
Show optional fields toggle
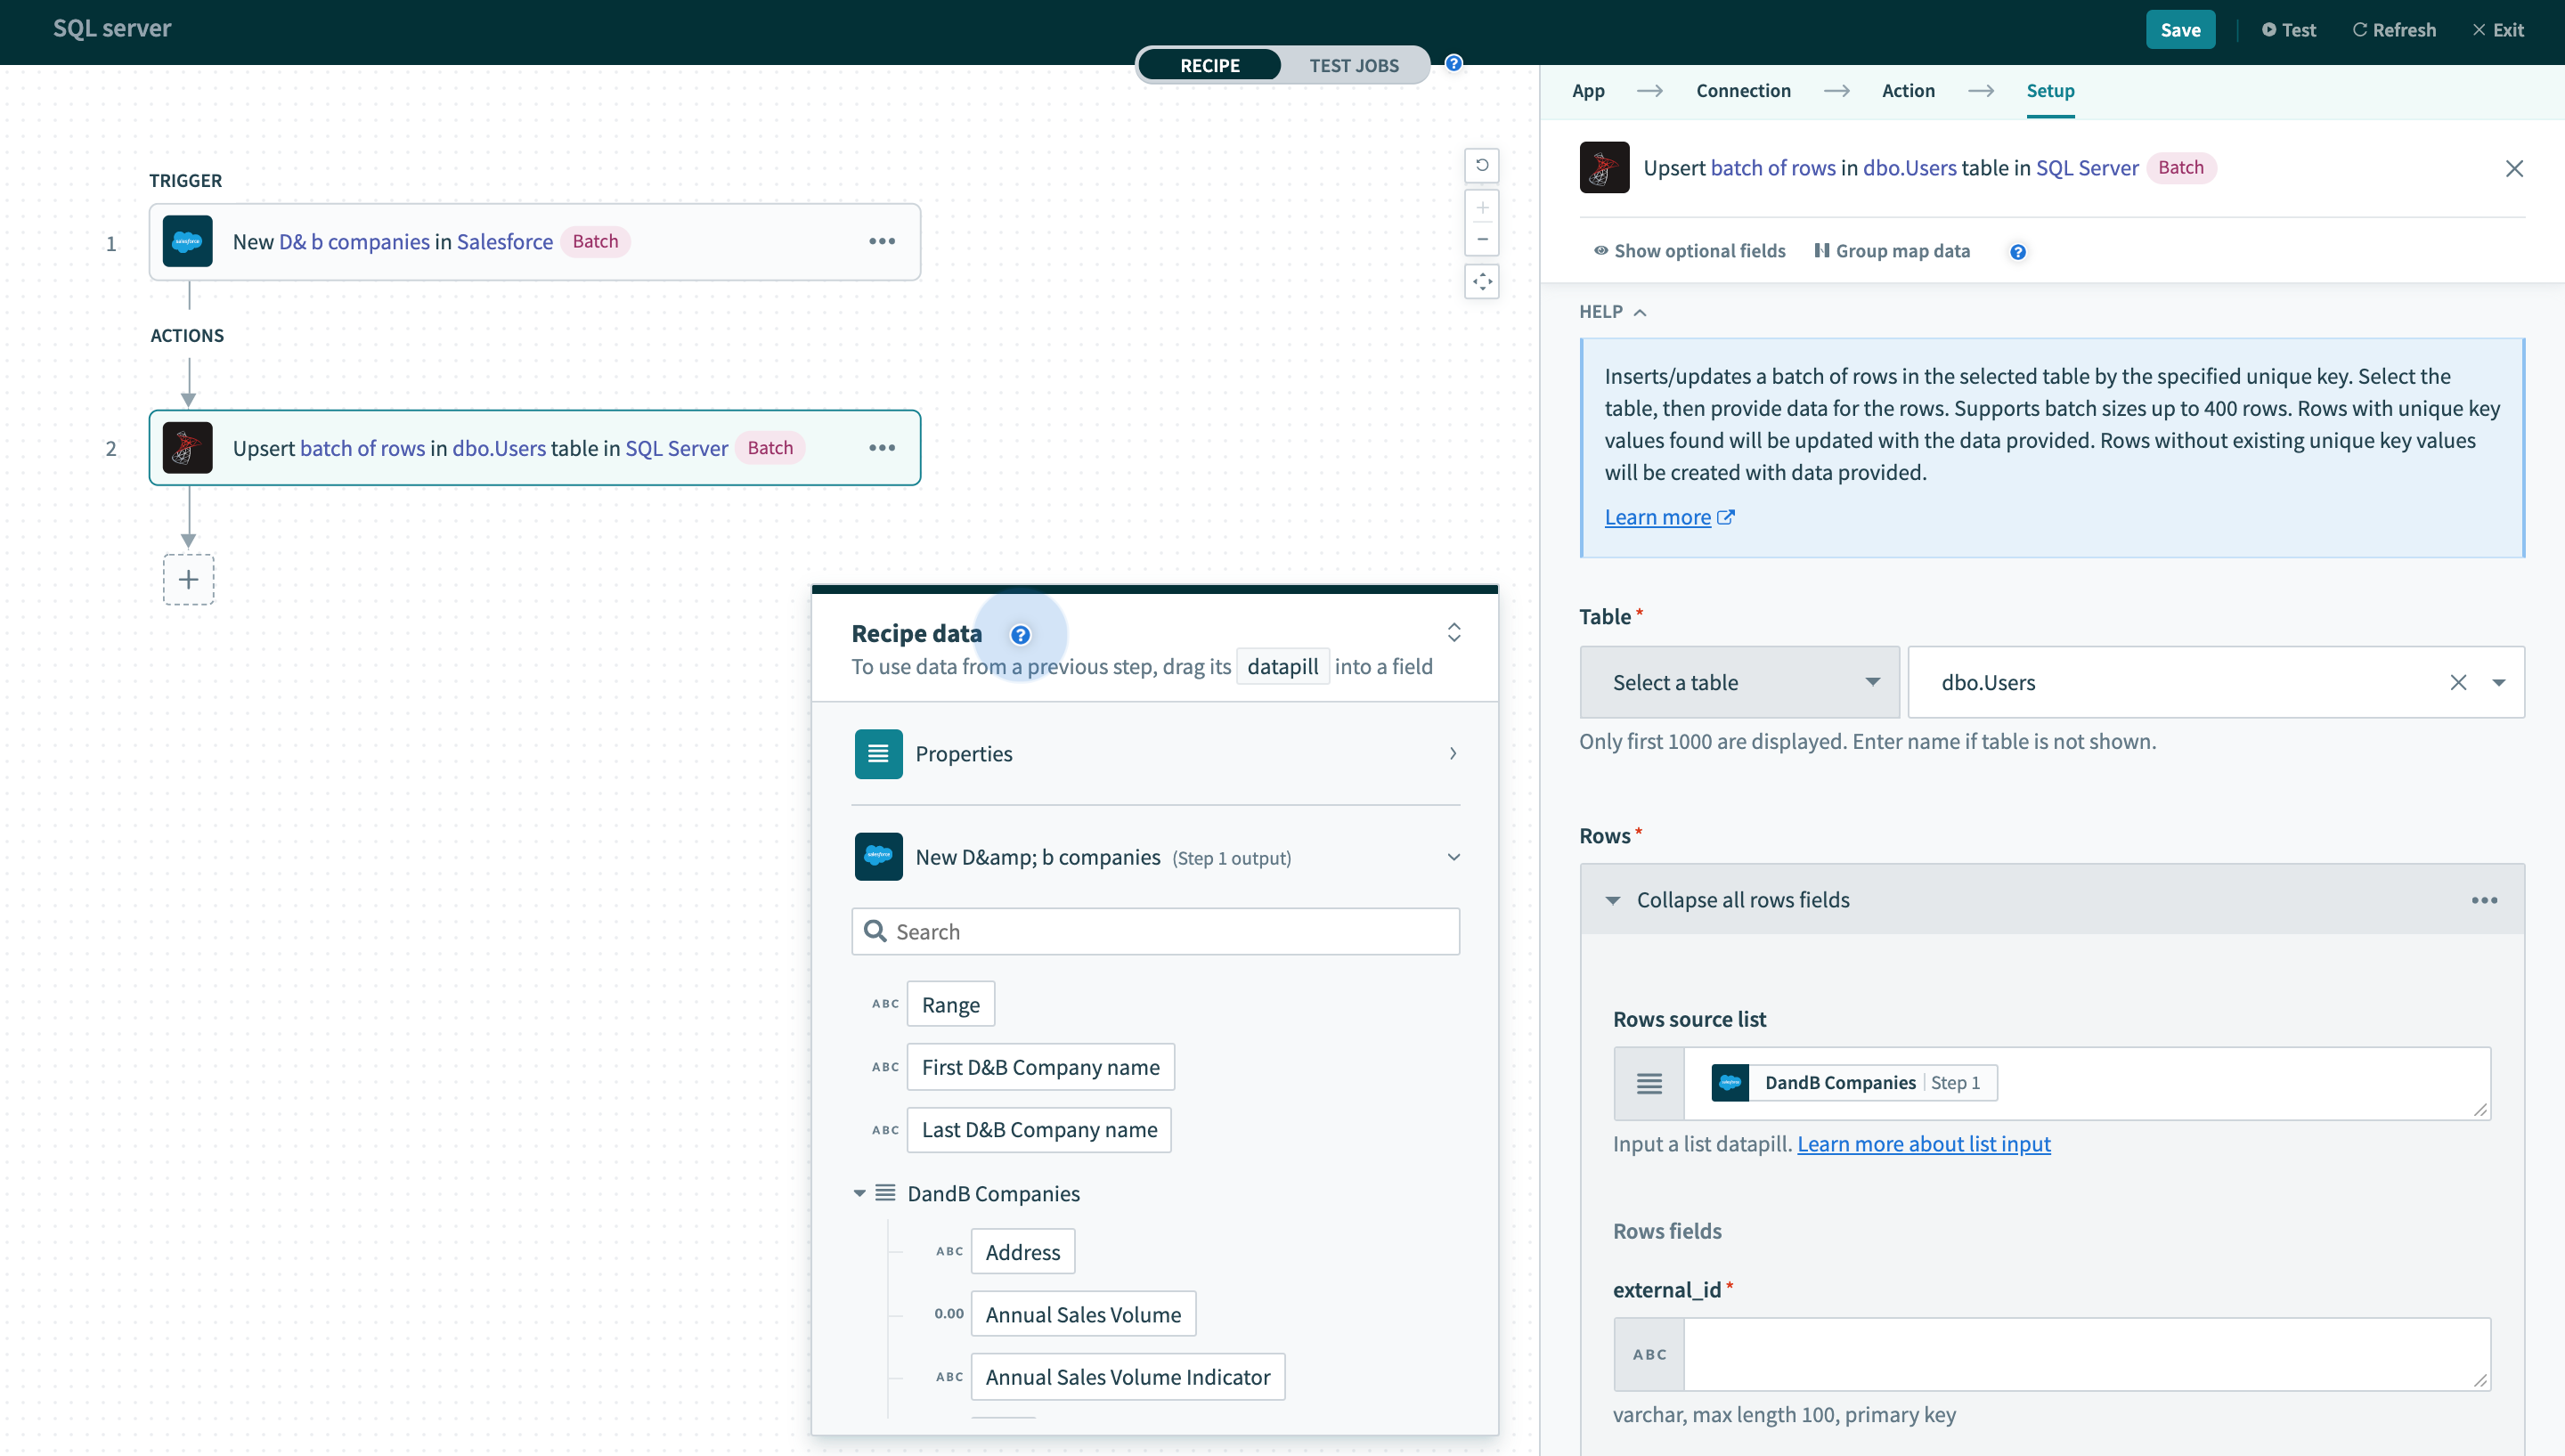tap(1682, 250)
